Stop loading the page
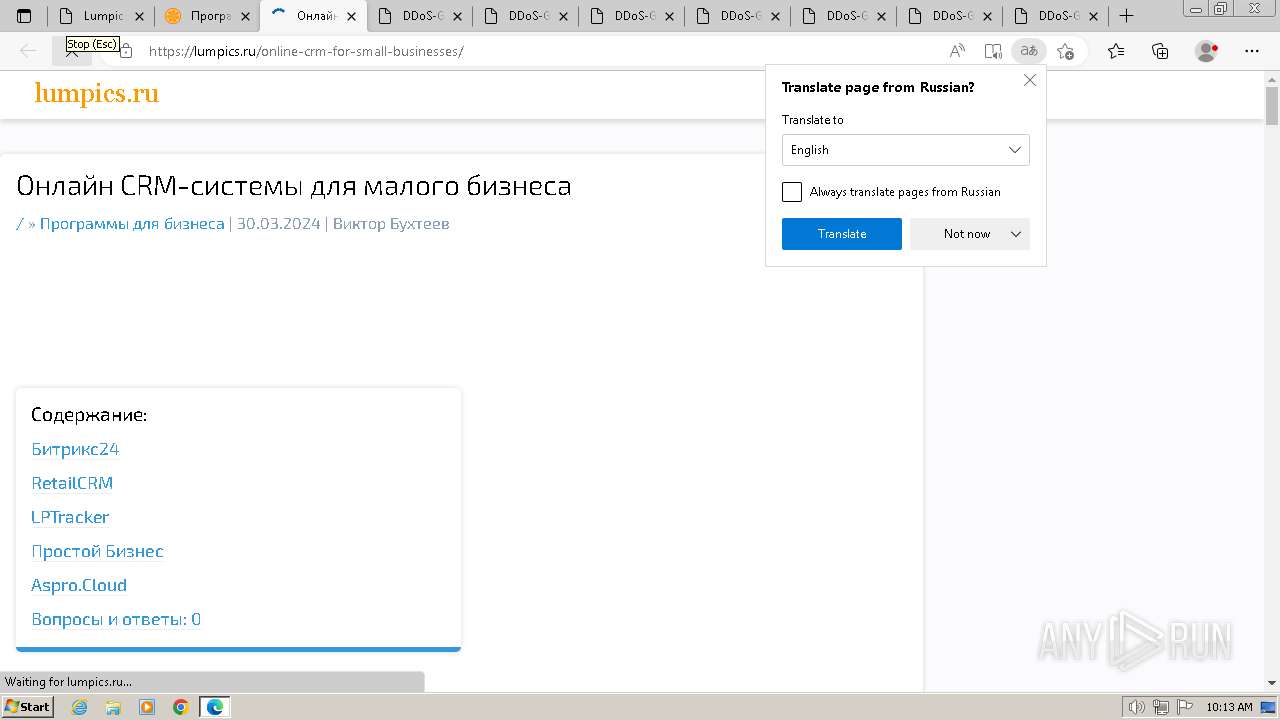 click(72, 51)
